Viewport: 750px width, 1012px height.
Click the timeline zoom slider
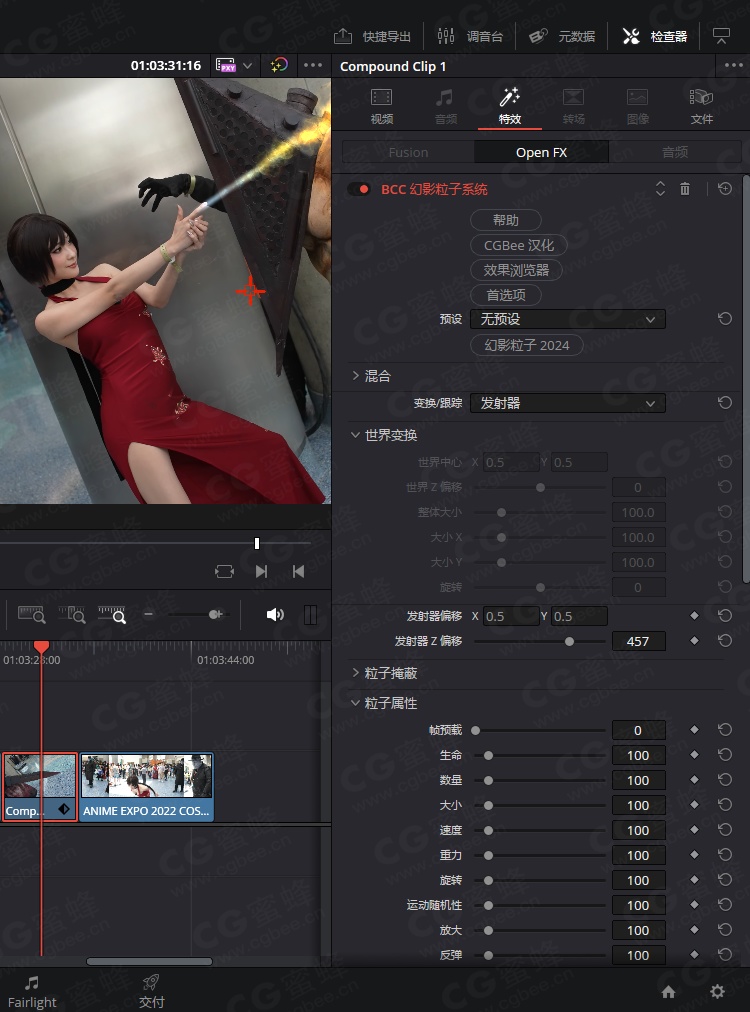pyautogui.click(x=215, y=614)
